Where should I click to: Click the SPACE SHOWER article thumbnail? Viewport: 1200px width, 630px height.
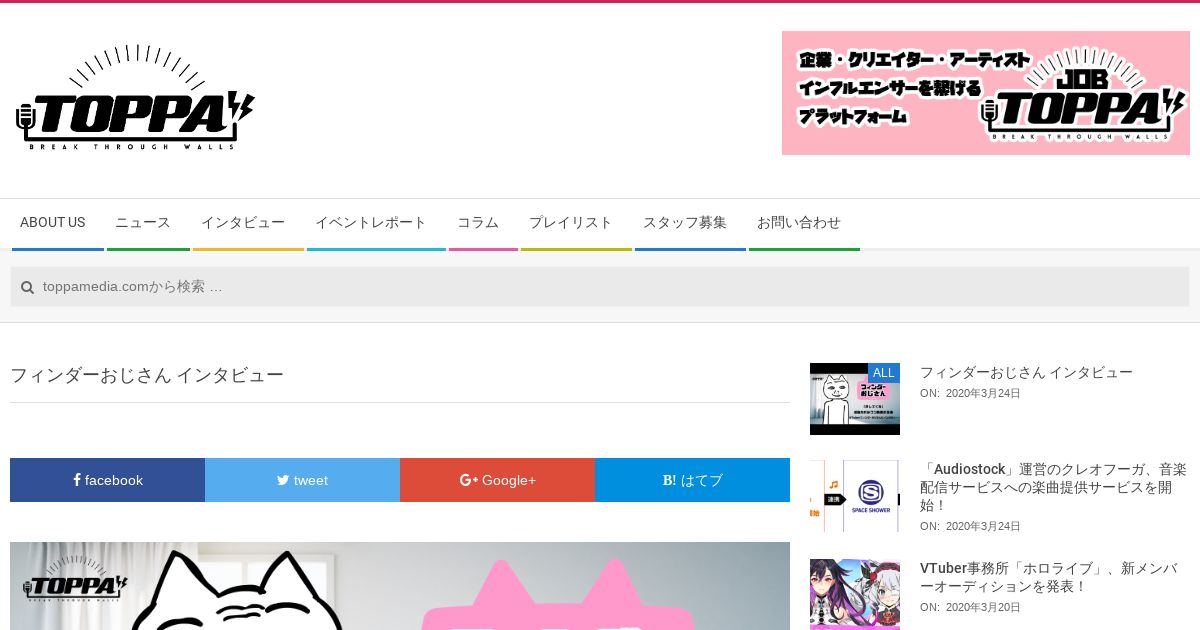[x=855, y=496]
